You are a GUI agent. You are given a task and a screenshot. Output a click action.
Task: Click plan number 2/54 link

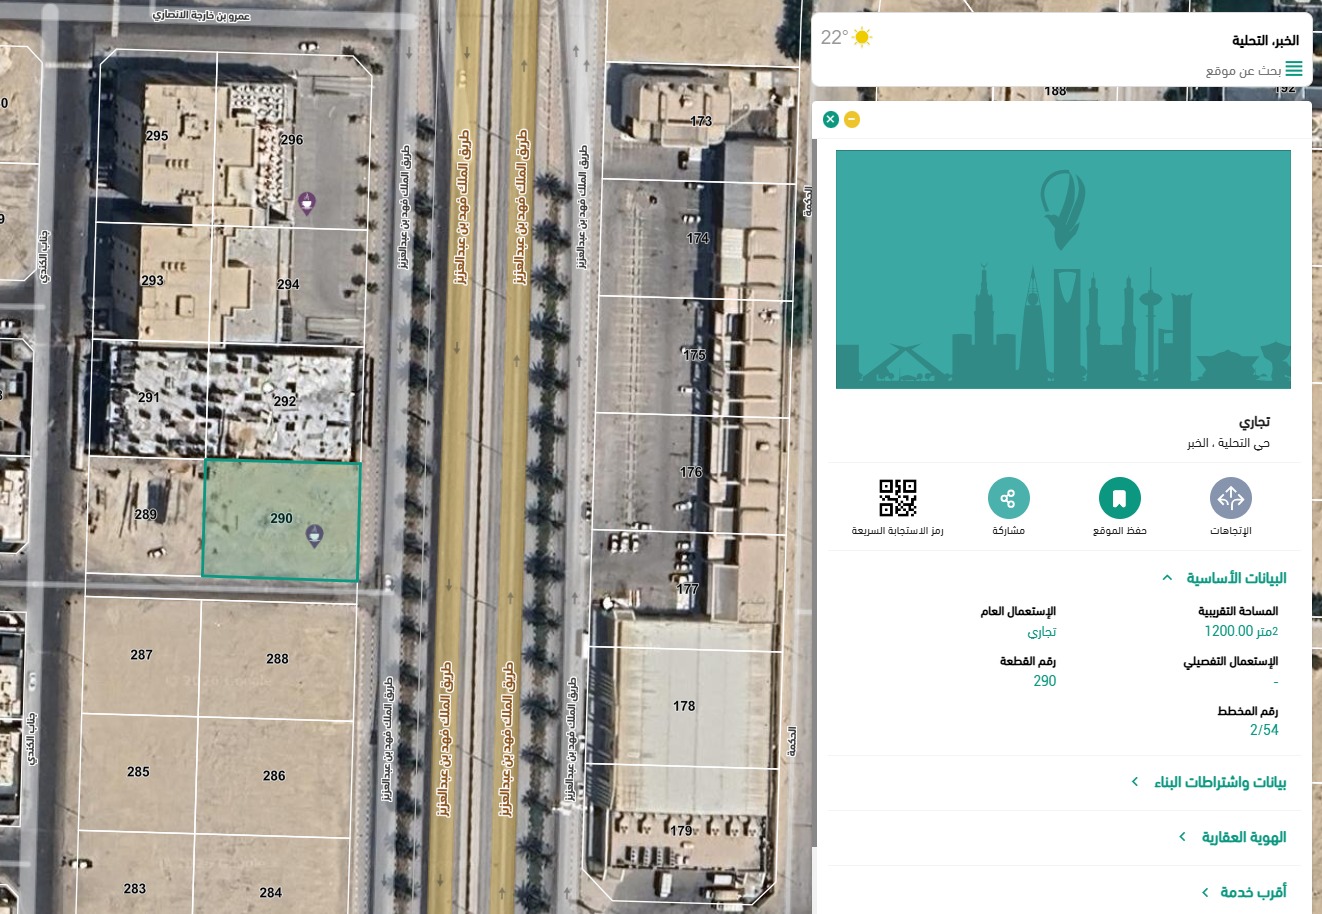click(x=1264, y=730)
